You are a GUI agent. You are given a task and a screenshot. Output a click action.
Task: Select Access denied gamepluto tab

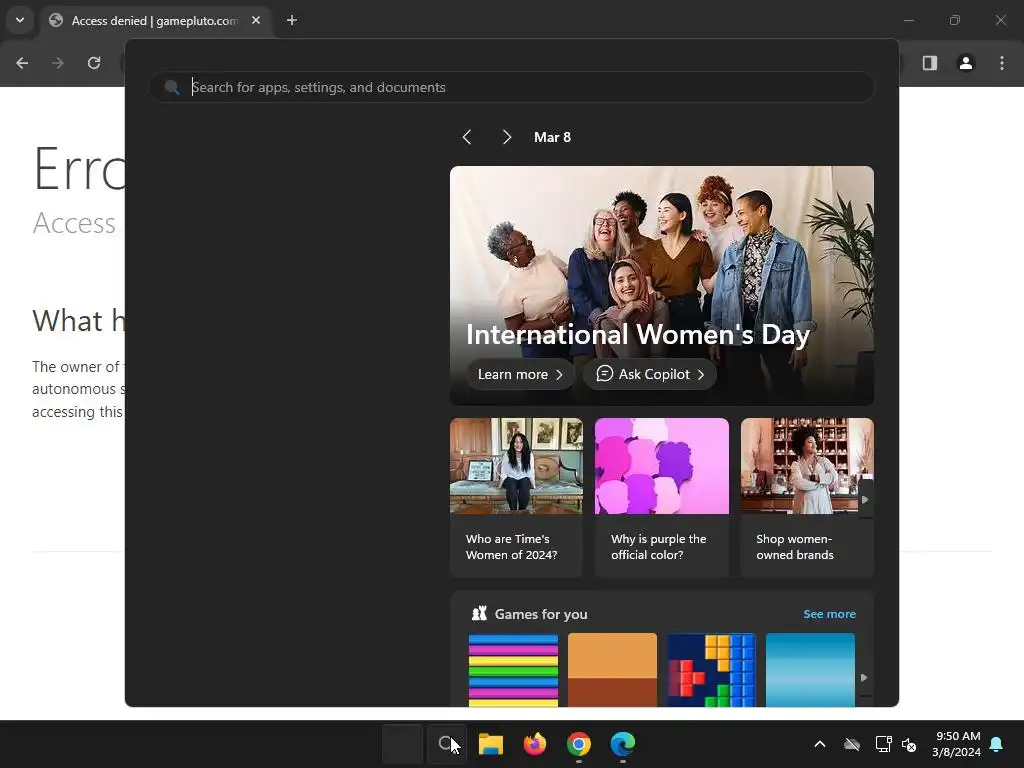155,20
